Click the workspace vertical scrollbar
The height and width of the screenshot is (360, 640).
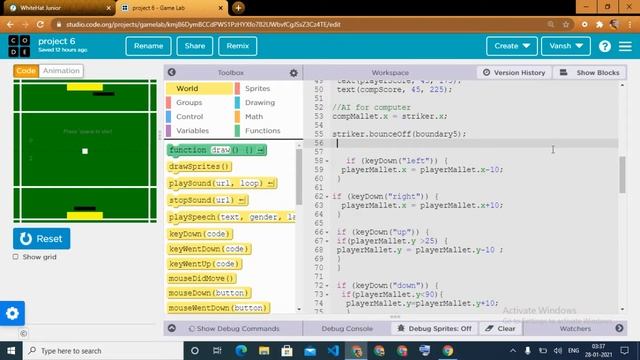click(x=622, y=175)
